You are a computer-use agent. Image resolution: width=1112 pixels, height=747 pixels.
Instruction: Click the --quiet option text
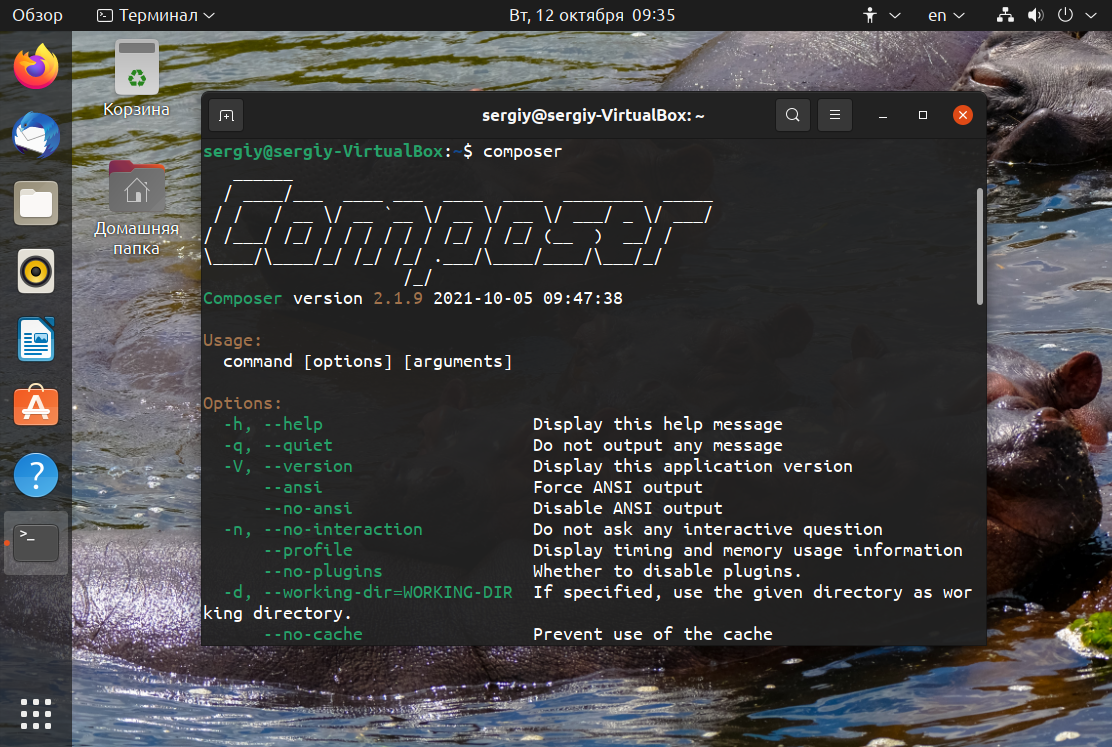pos(298,445)
